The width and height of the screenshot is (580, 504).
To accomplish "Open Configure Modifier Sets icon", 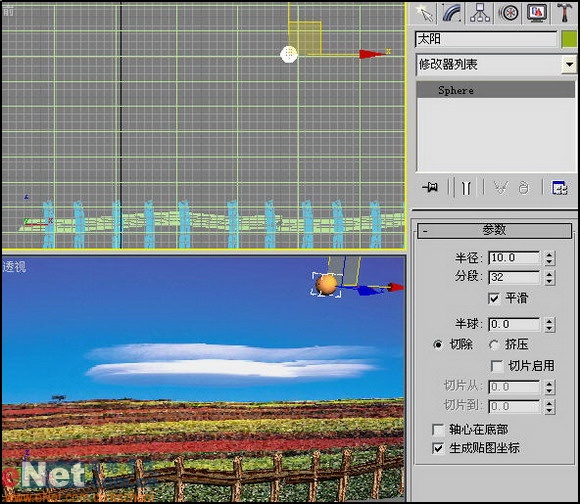I will (x=560, y=187).
